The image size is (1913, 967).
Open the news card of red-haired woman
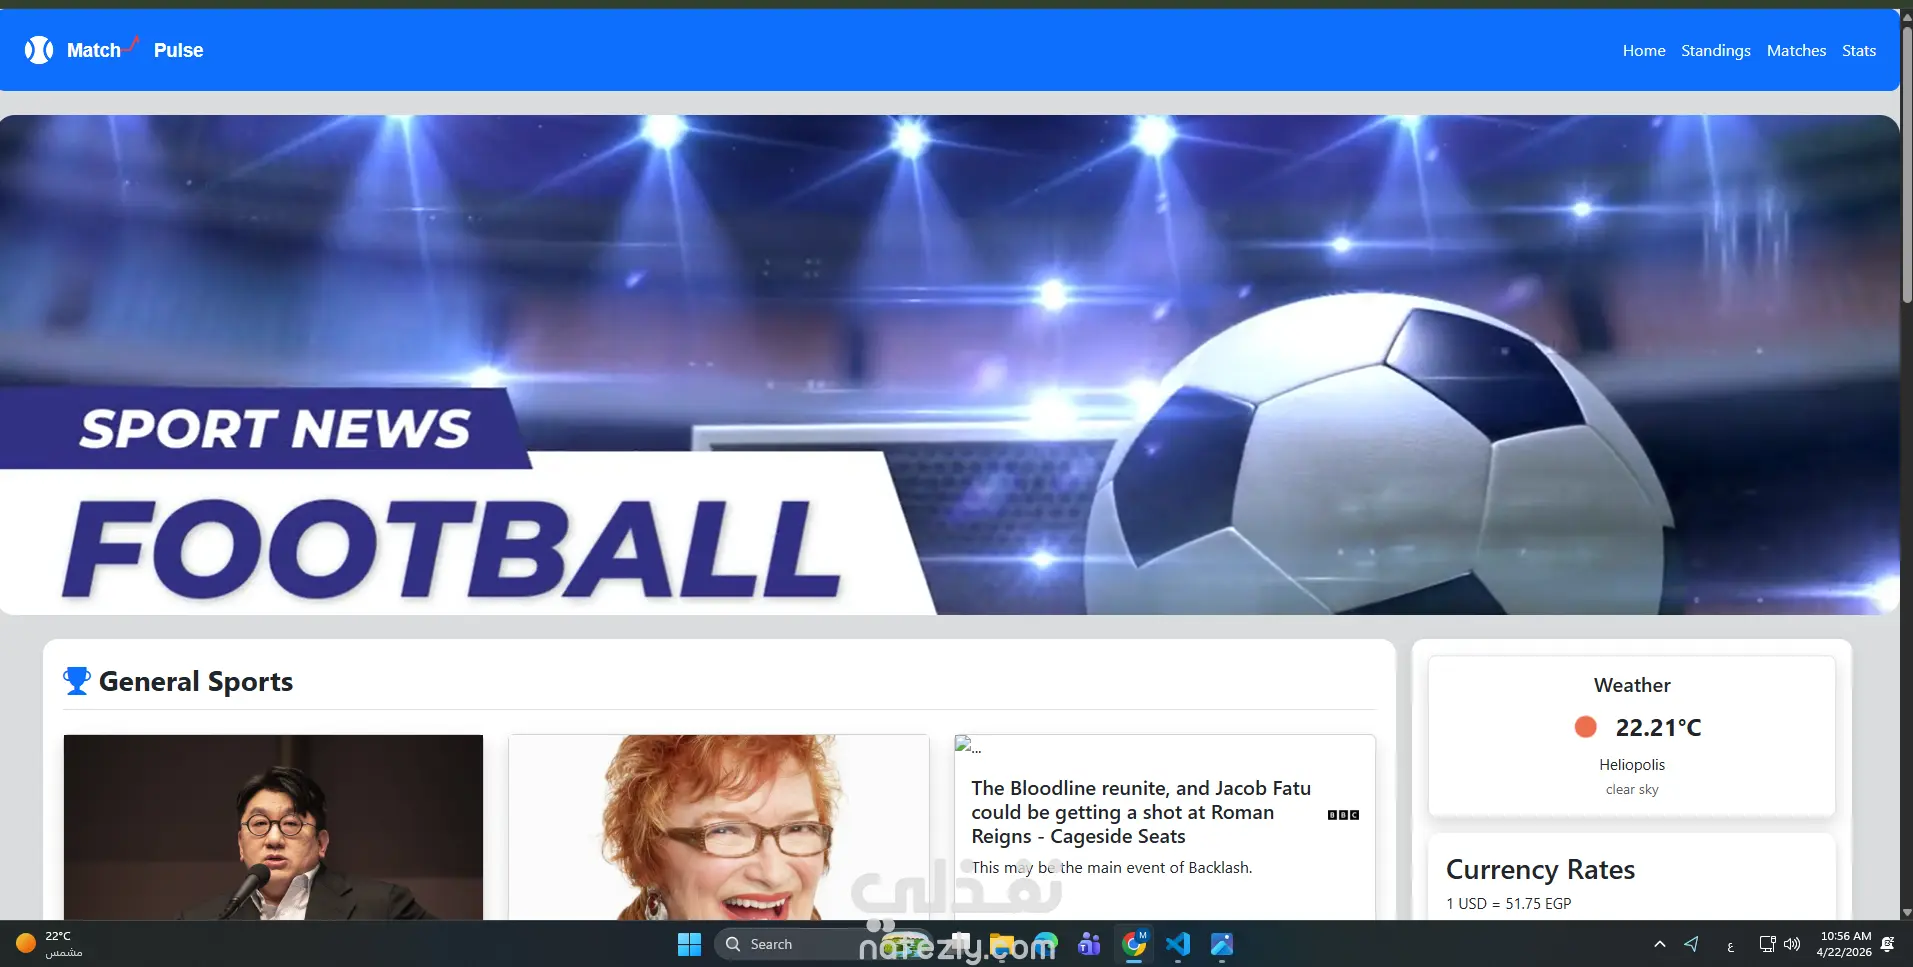pyautogui.click(x=718, y=827)
